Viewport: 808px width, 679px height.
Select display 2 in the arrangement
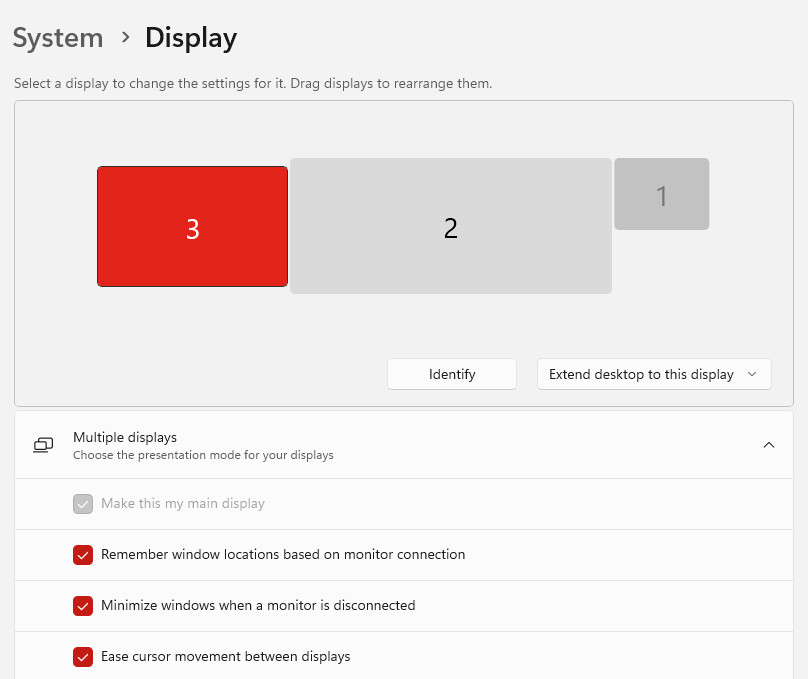coord(450,226)
